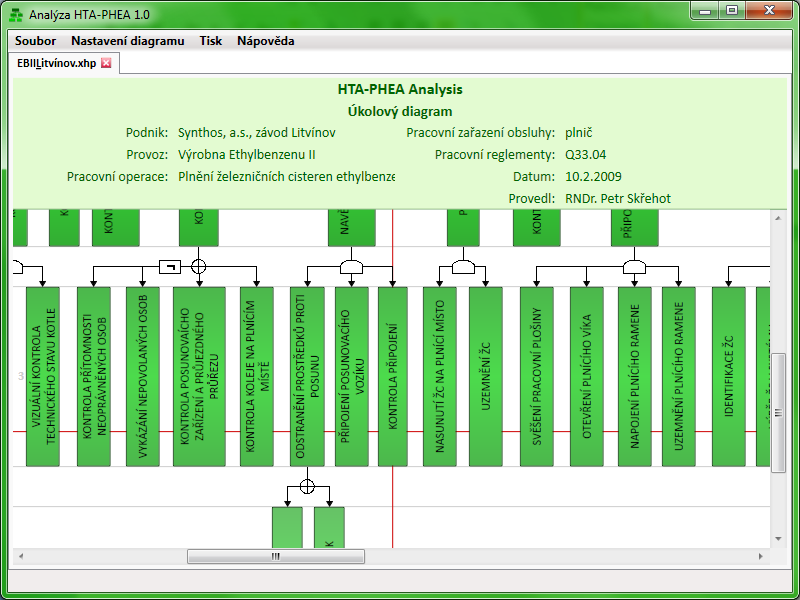The width and height of the screenshot is (800, 600).
Task: Select the UZEMNĚNÍ PLNÍCÍHO RAMENE task box
Action: point(679,377)
